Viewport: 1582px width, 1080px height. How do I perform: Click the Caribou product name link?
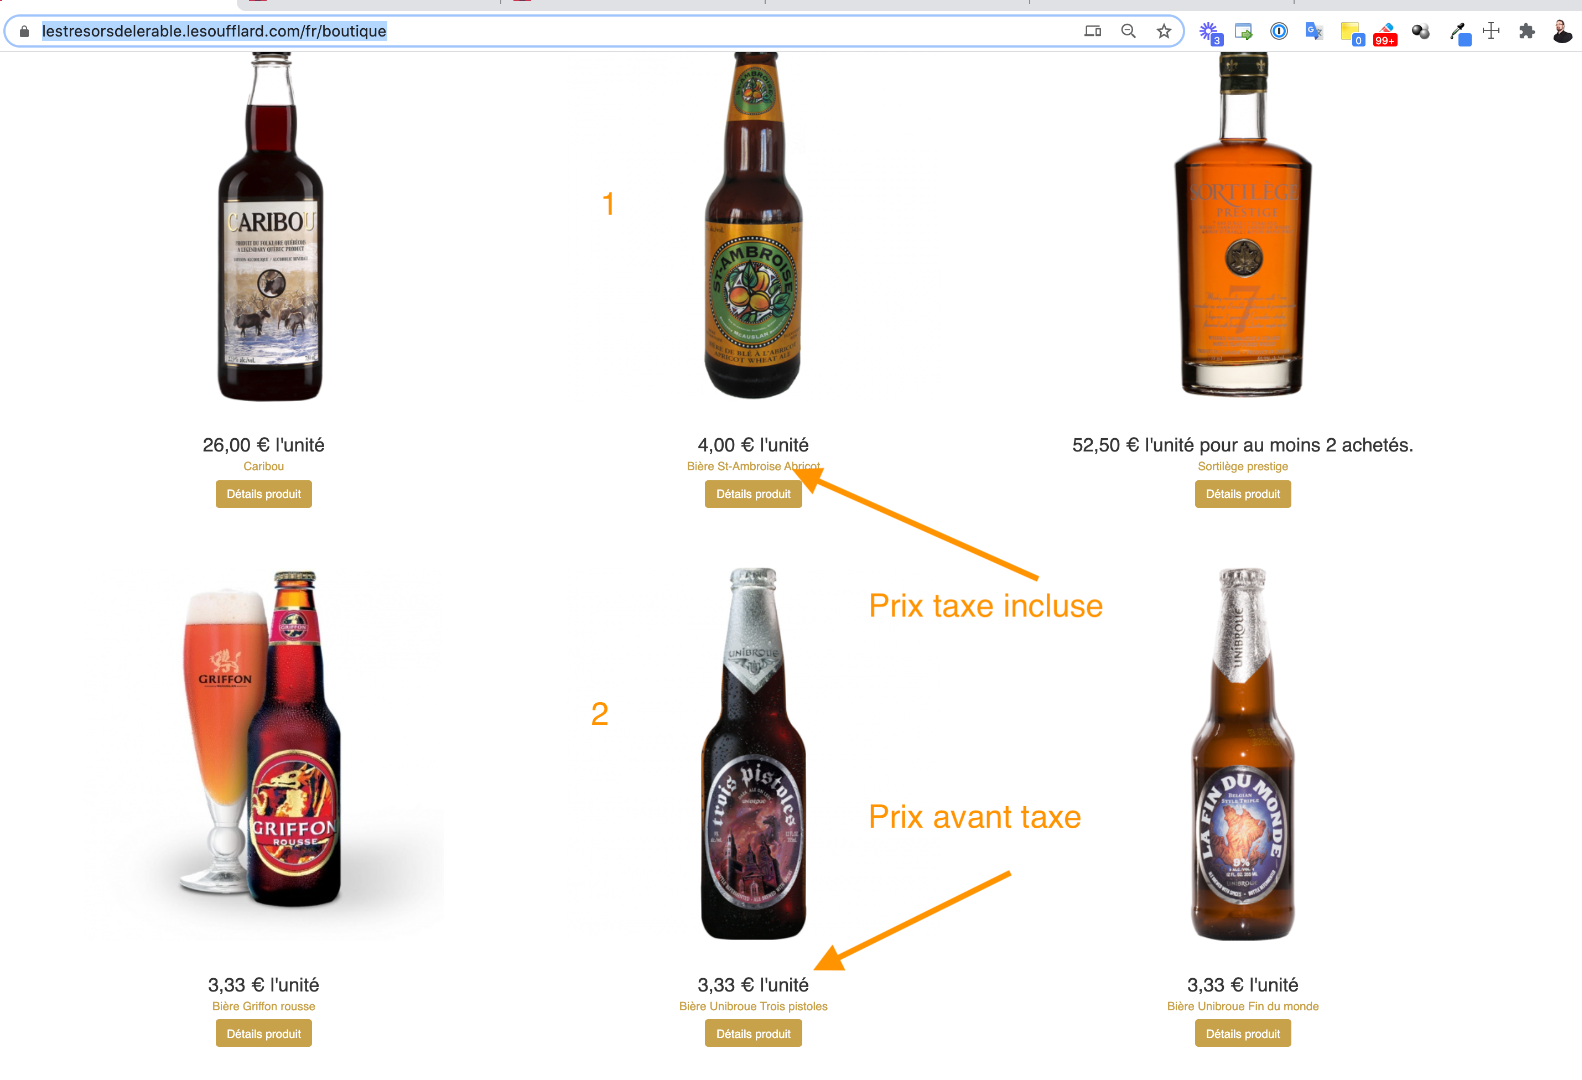(264, 466)
